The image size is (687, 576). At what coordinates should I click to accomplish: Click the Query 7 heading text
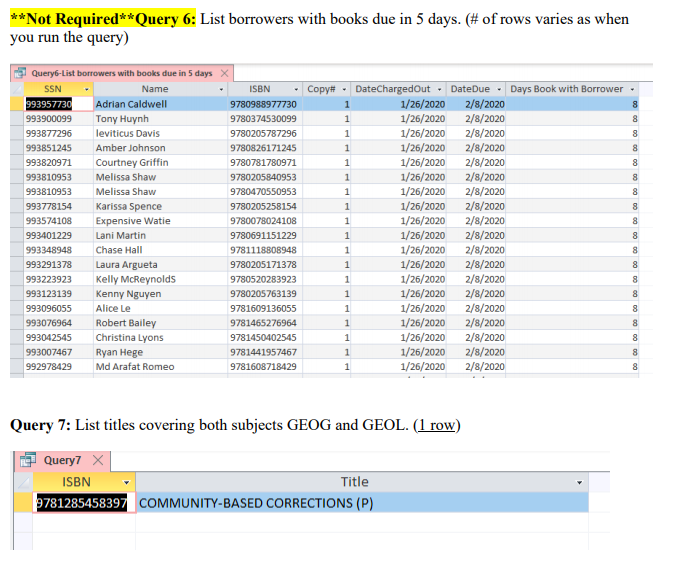pos(40,425)
